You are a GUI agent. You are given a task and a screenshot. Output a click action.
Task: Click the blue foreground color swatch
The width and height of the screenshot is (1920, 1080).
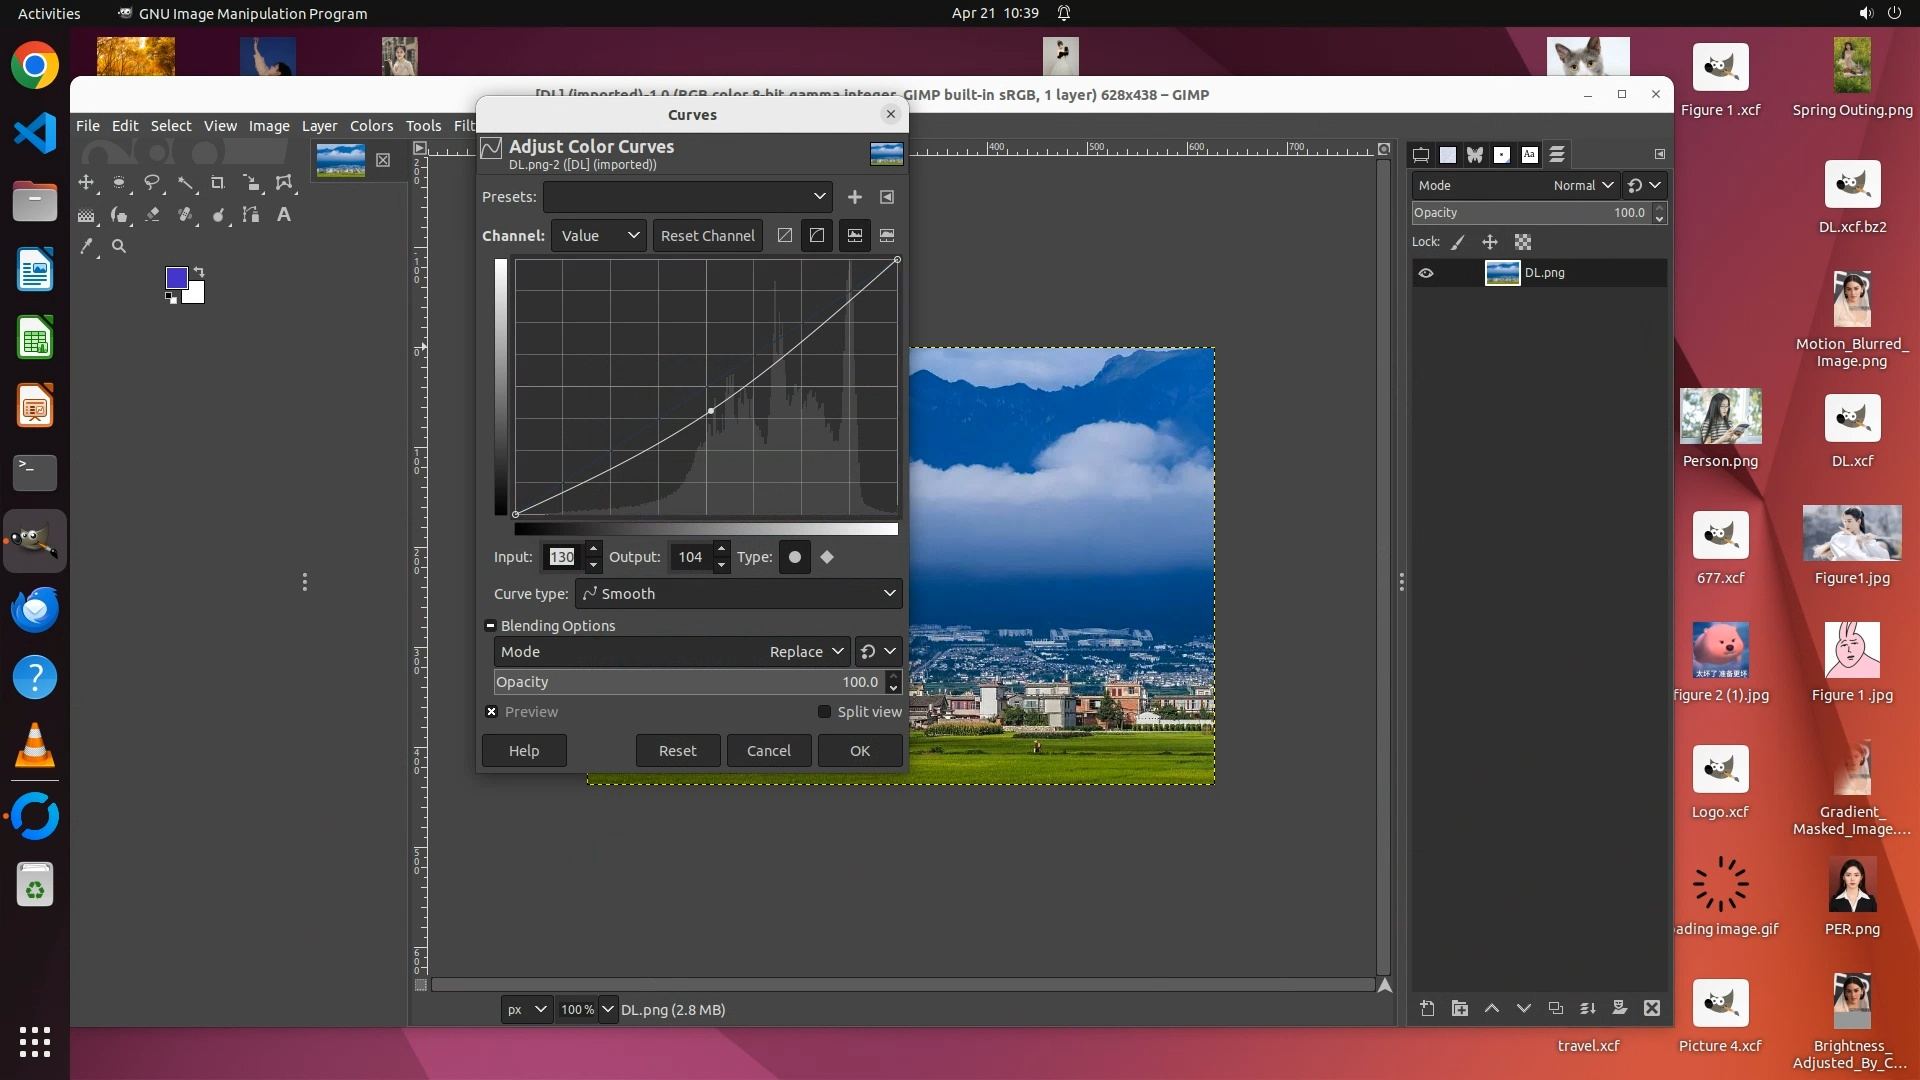pos(177,278)
